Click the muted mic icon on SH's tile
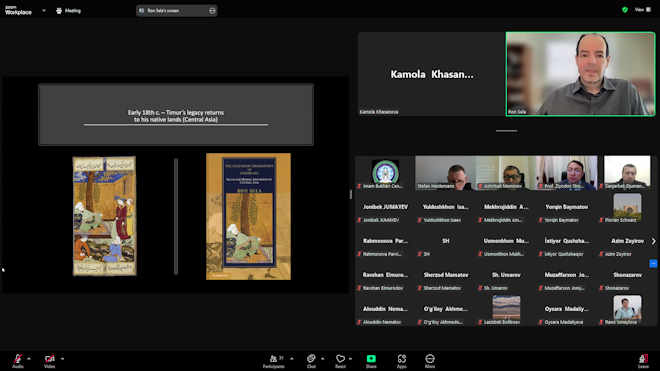Screen dimensions: 660x371 click(x=420, y=254)
